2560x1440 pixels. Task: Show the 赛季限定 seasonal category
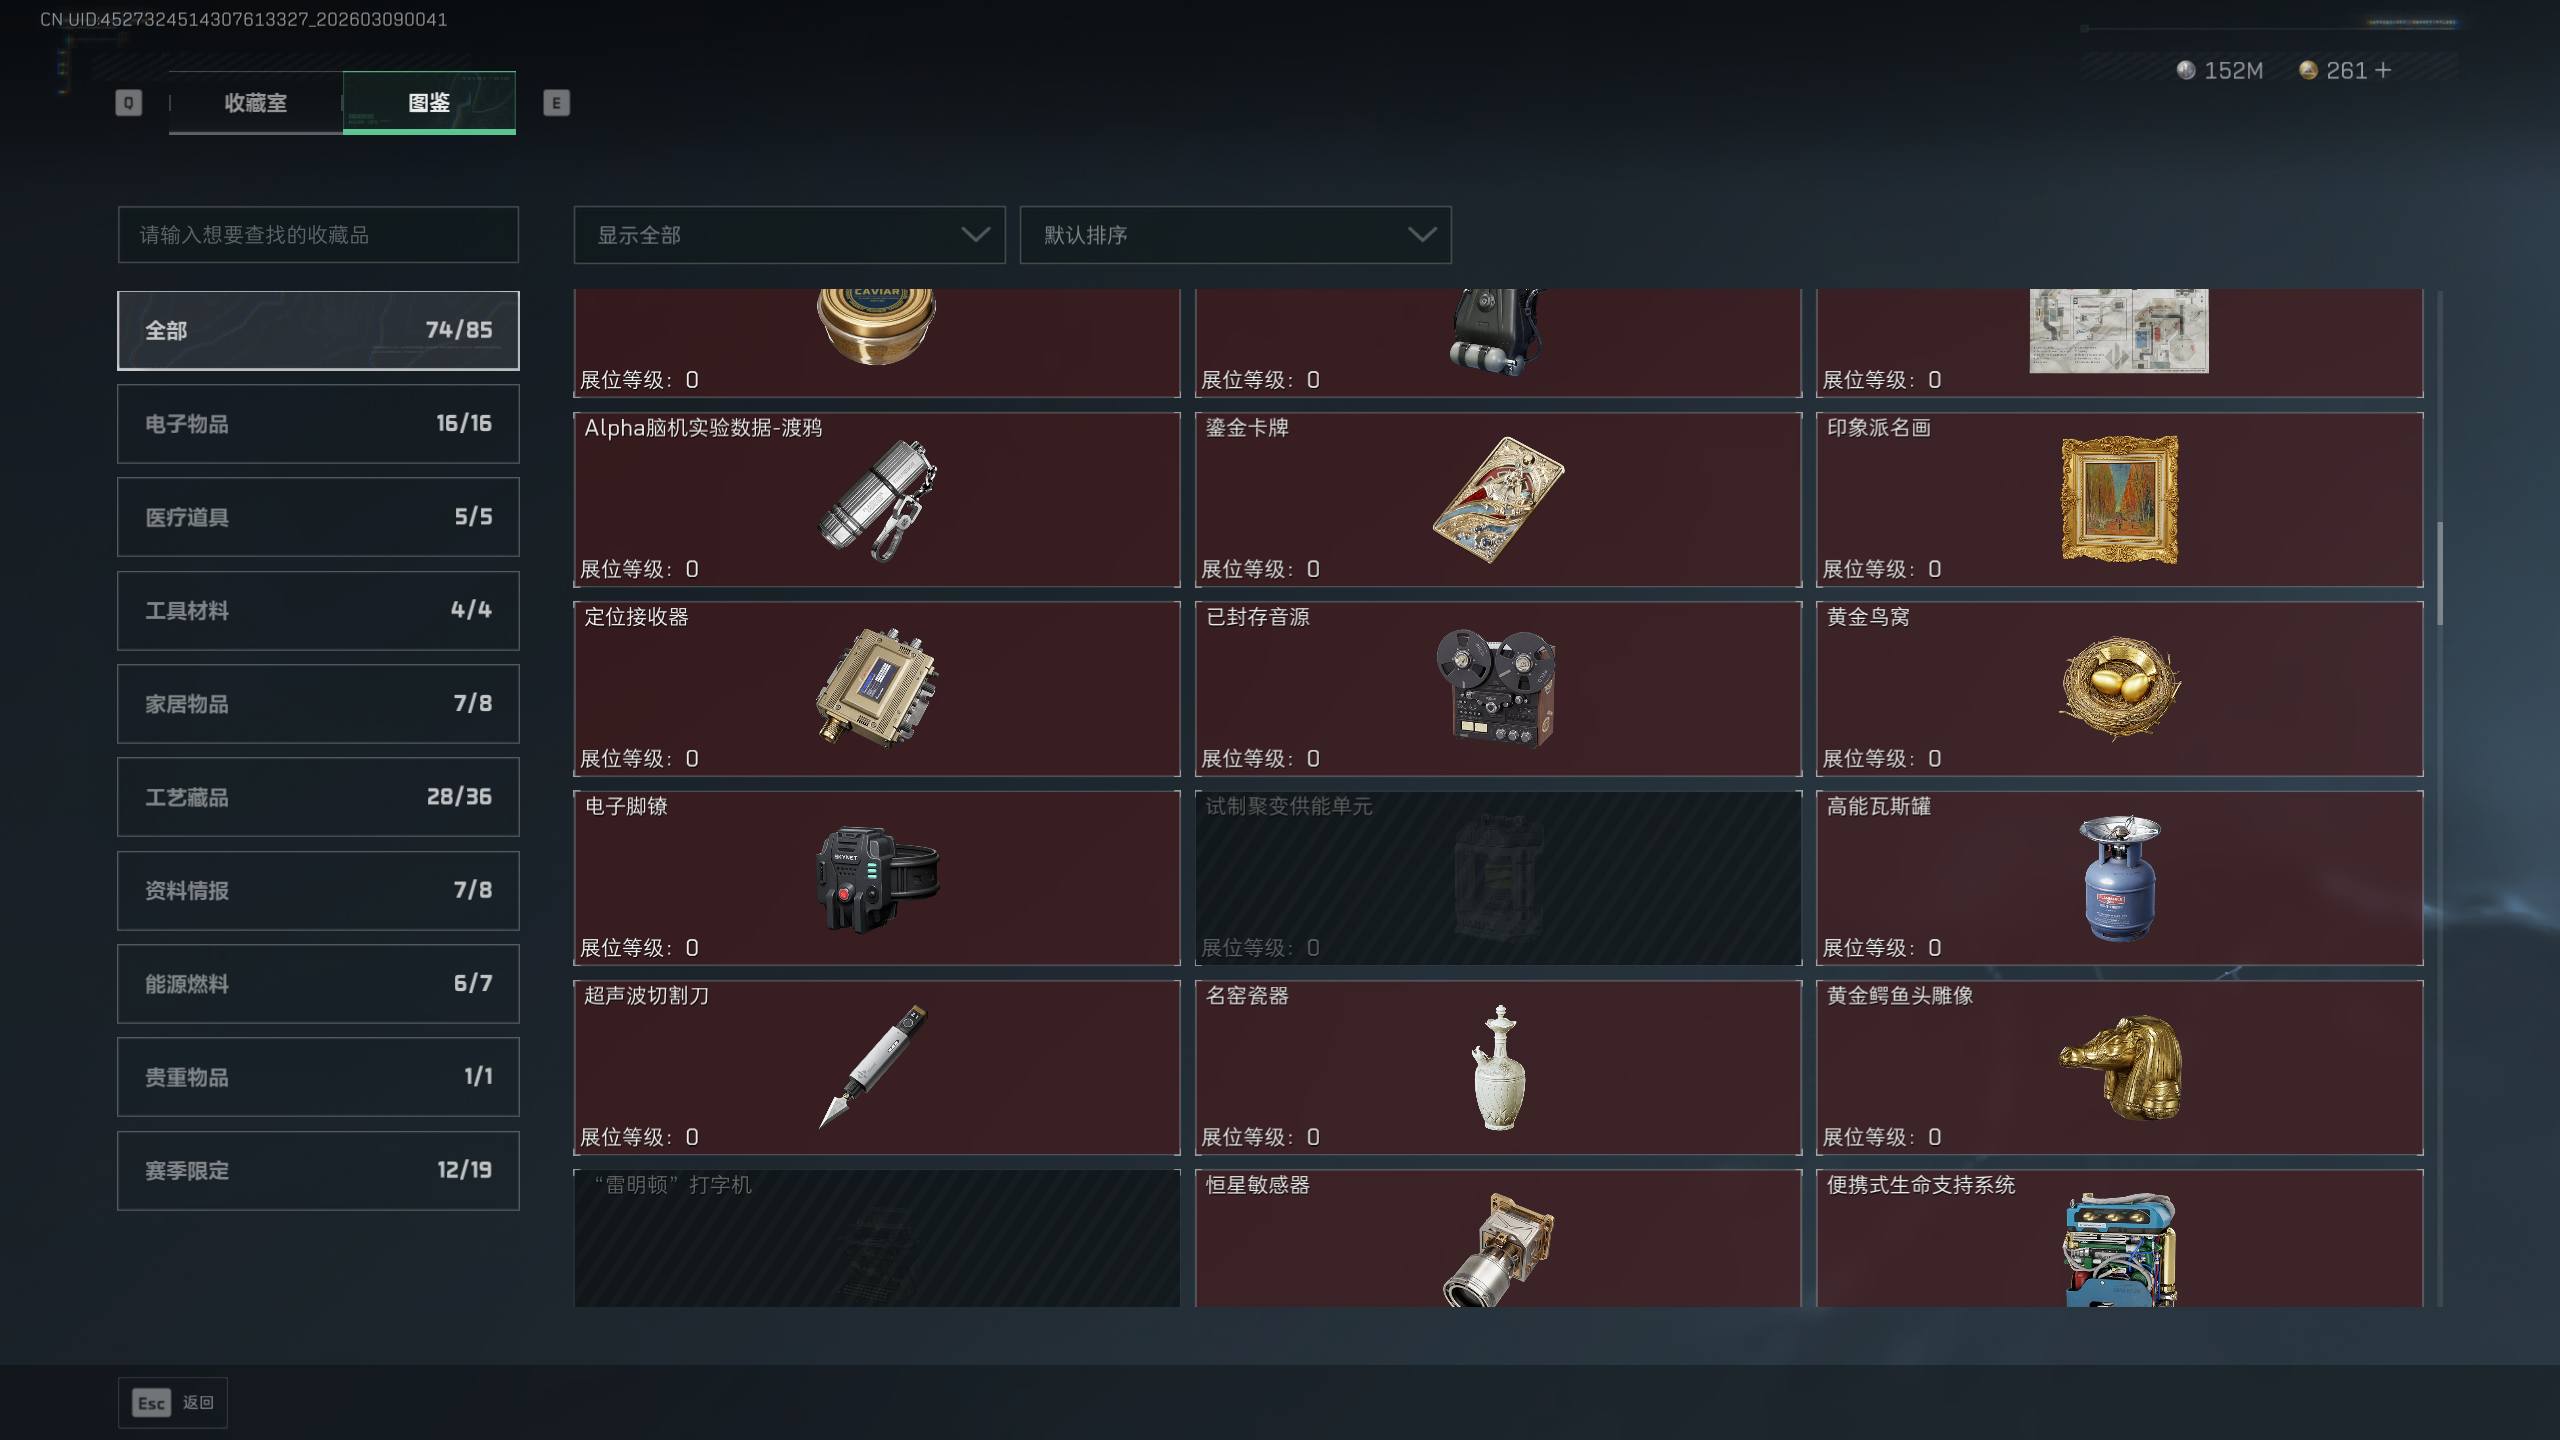click(318, 1170)
